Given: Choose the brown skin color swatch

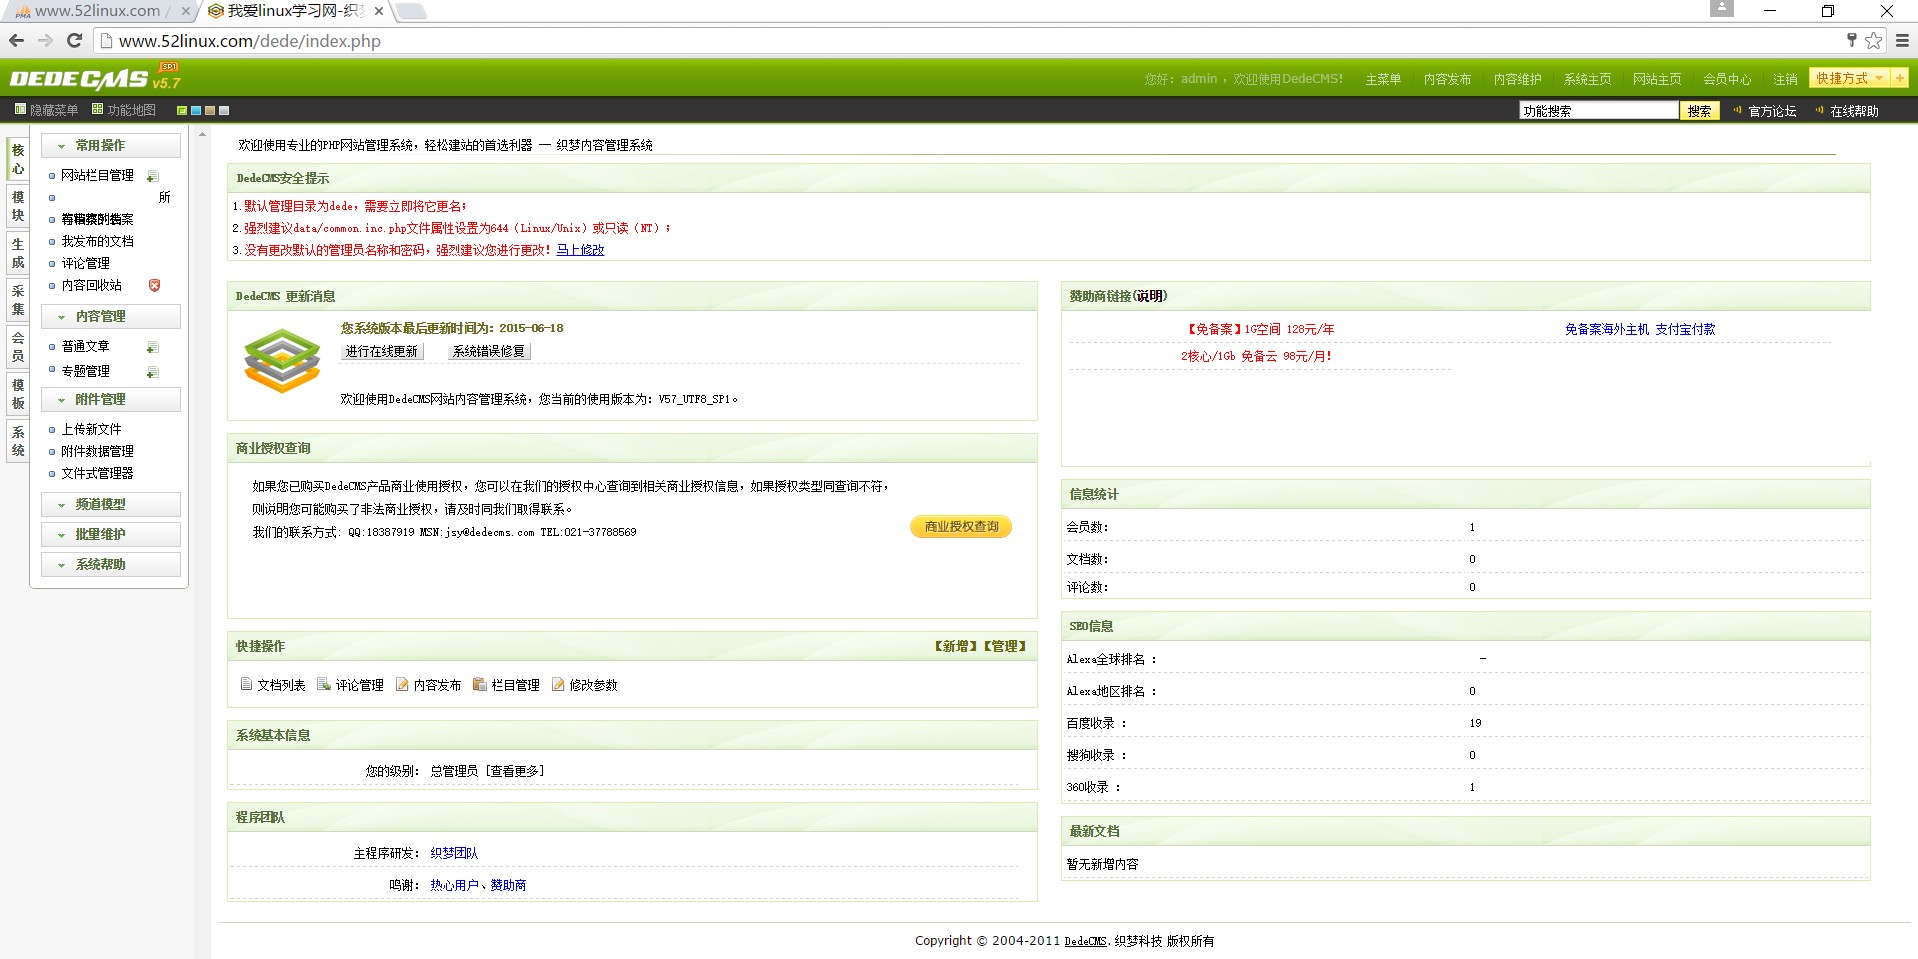Looking at the screenshot, I should 210,110.
